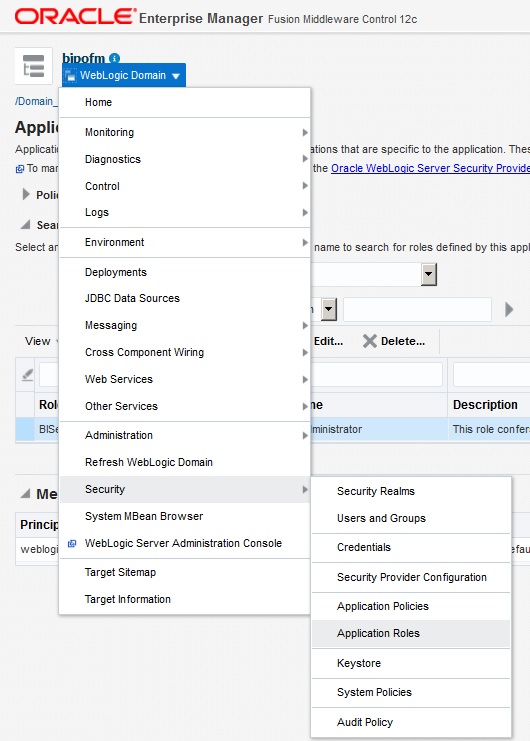Collapse the Search section triangle
The width and height of the screenshot is (530, 741).
[26, 224]
